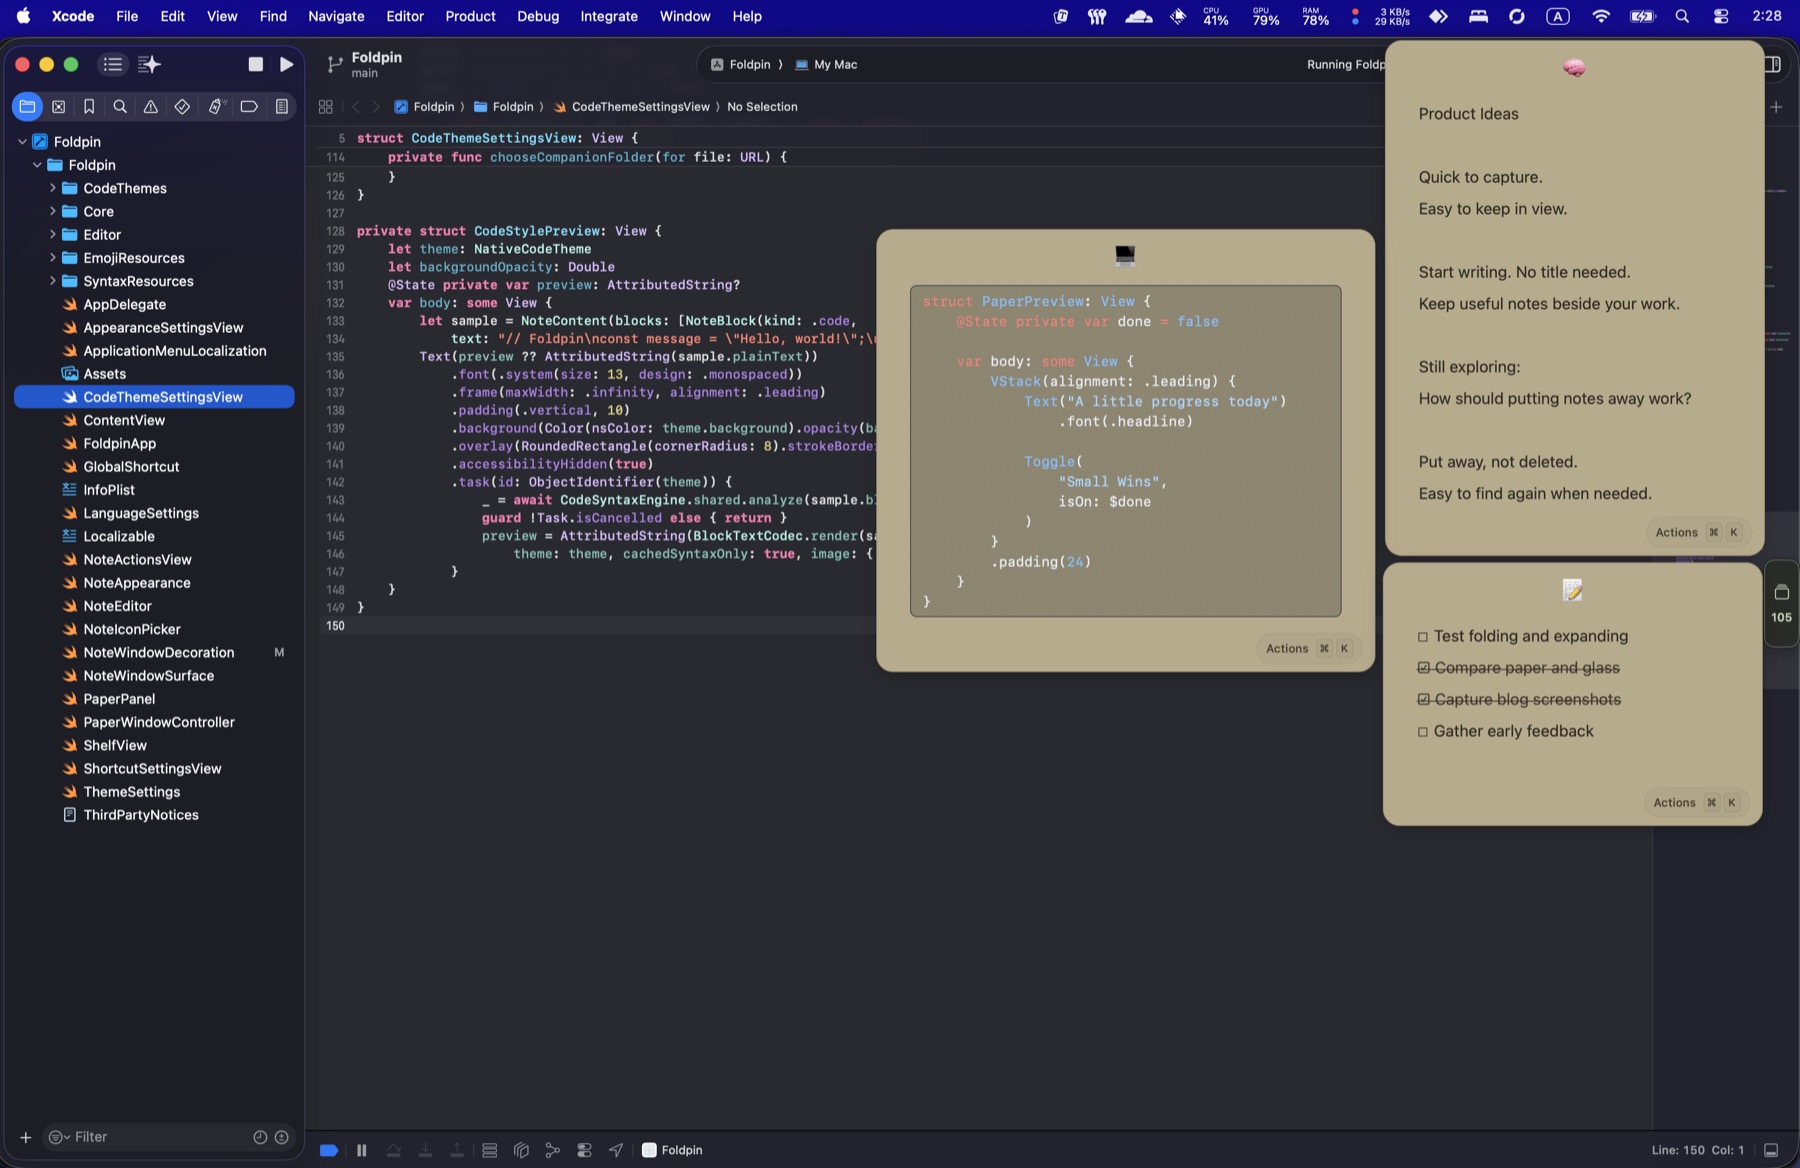
Task: Open the report navigator icon
Action: tap(282, 107)
